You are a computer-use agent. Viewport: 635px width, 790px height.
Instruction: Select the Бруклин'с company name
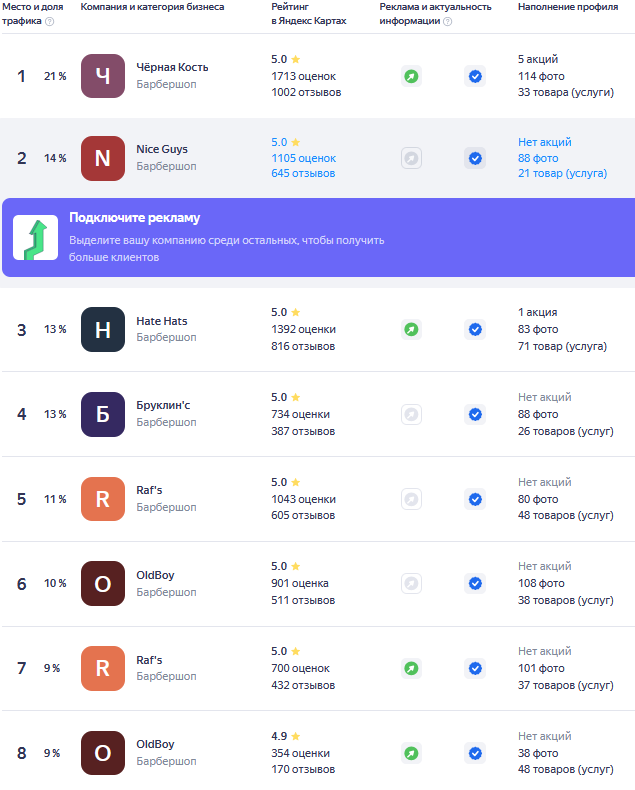163,406
